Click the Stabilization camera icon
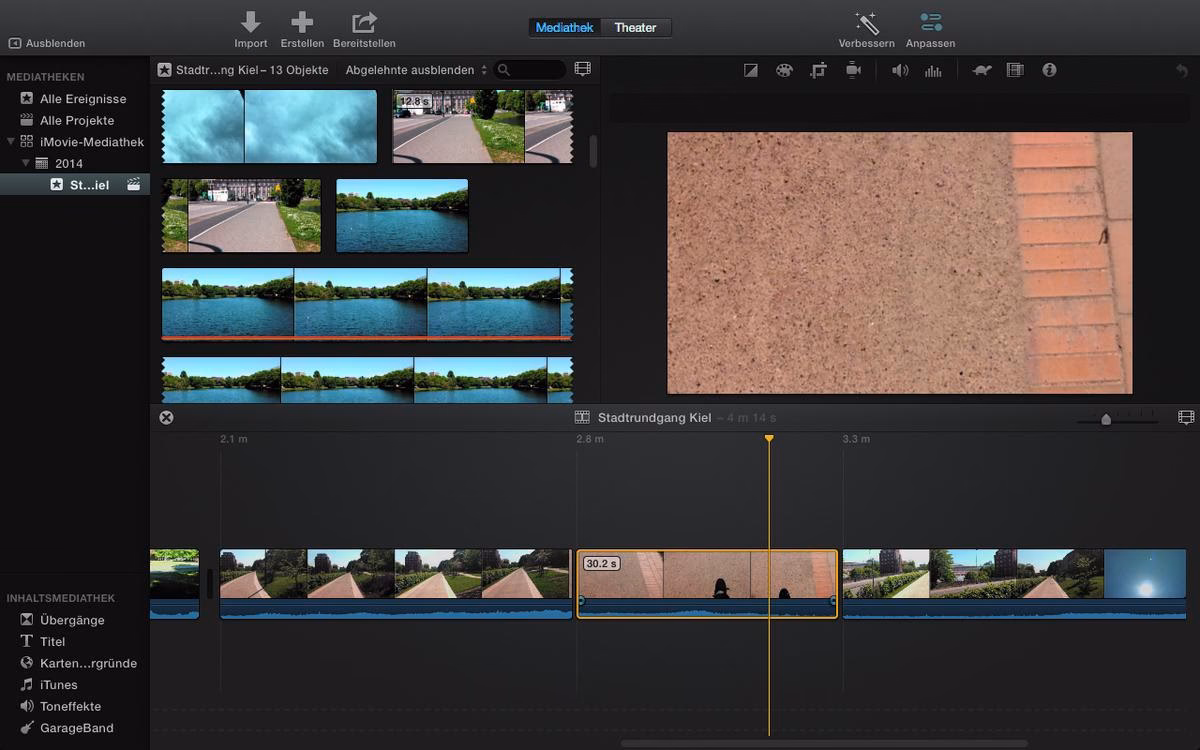This screenshot has height=750, width=1200. click(x=855, y=70)
